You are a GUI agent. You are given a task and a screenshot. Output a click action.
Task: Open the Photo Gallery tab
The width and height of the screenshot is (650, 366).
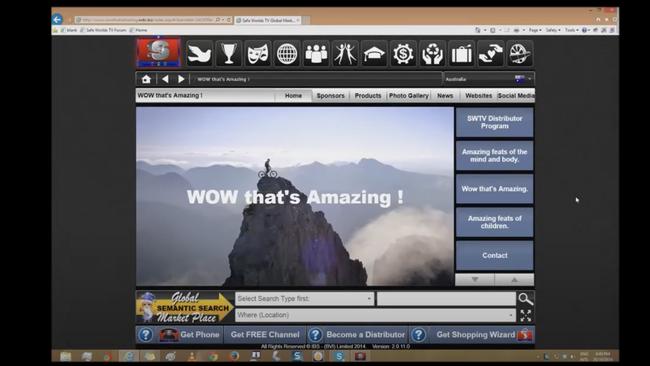(409, 95)
